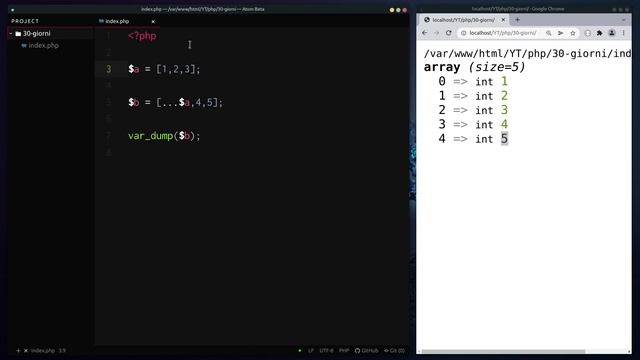Click 'array (size=5)' output text
Image resolution: width=640 pixels, height=360 pixels.
[x=474, y=67]
